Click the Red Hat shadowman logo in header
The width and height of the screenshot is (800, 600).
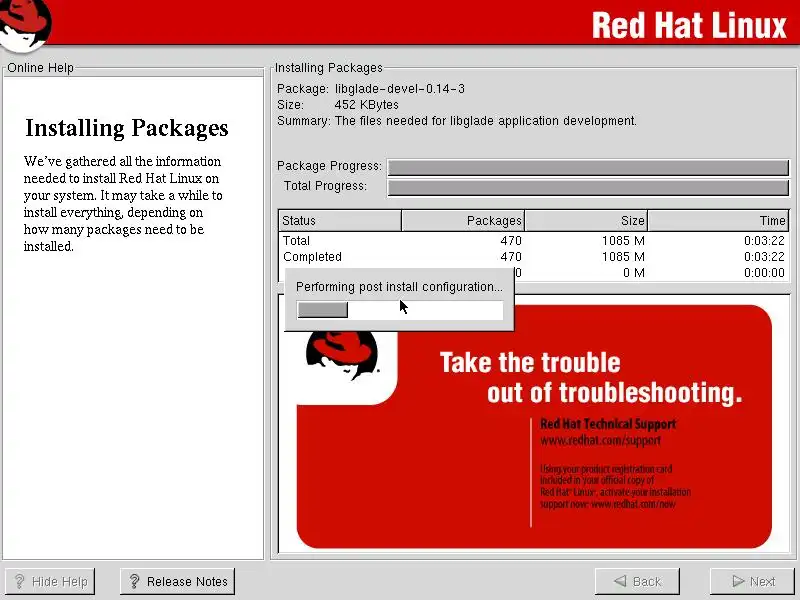25,24
